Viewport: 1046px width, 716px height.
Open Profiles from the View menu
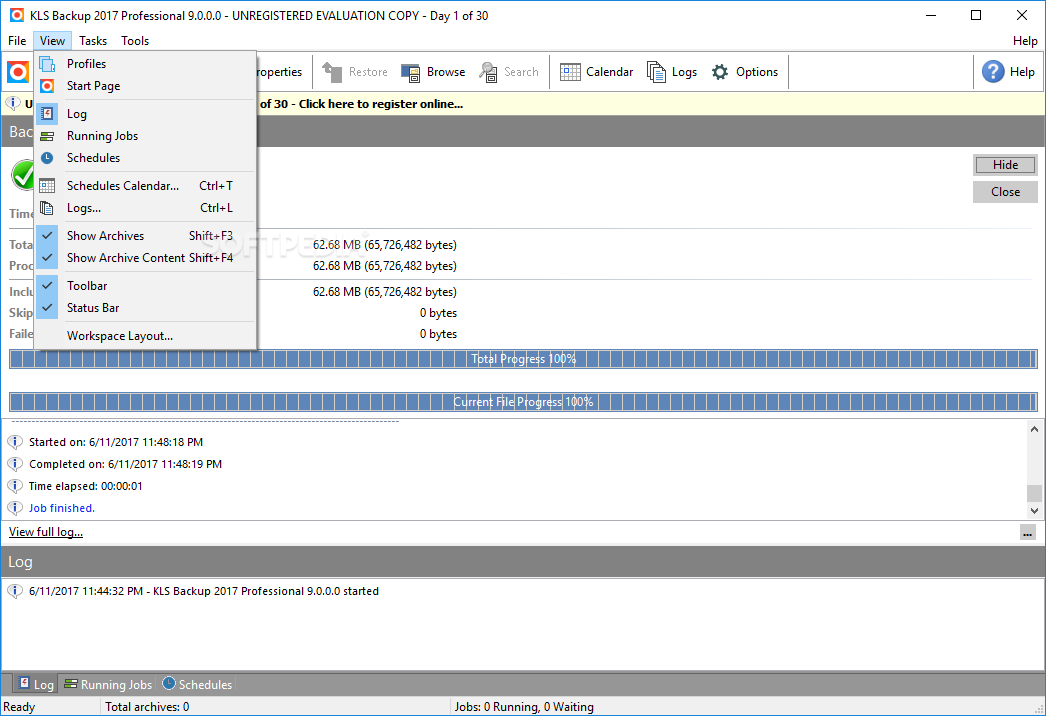(x=145, y=63)
